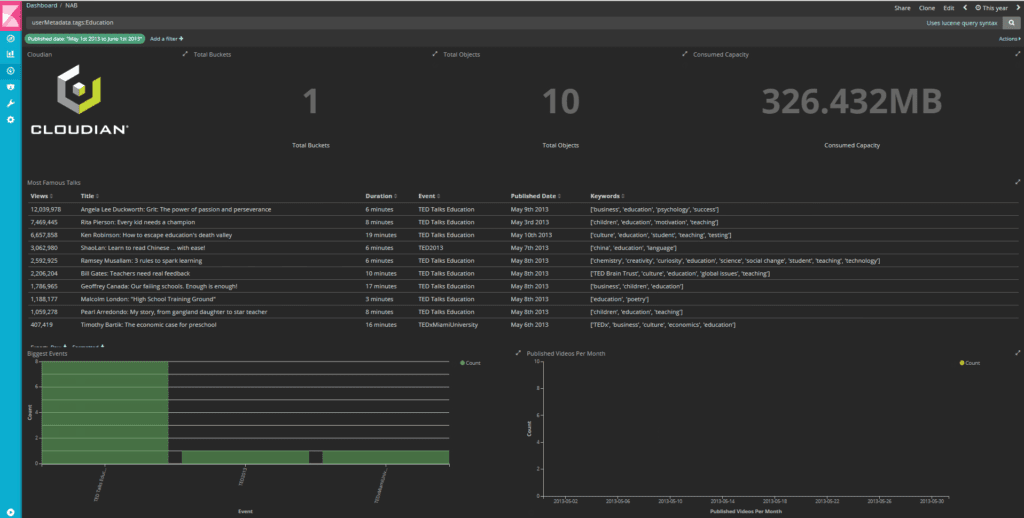Screen dimensions: 1024x518
Task: Step the time range backward
Action: tap(965, 8)
